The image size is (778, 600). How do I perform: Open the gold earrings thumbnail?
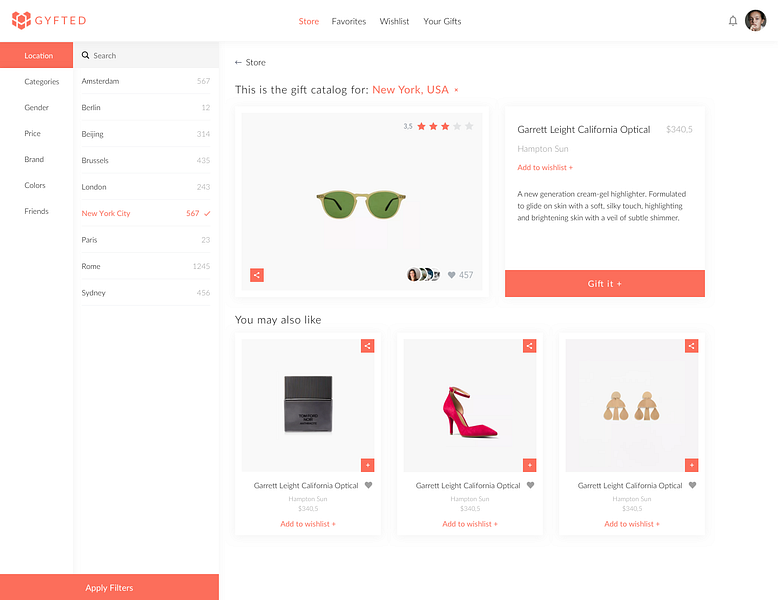pos(631,406)
